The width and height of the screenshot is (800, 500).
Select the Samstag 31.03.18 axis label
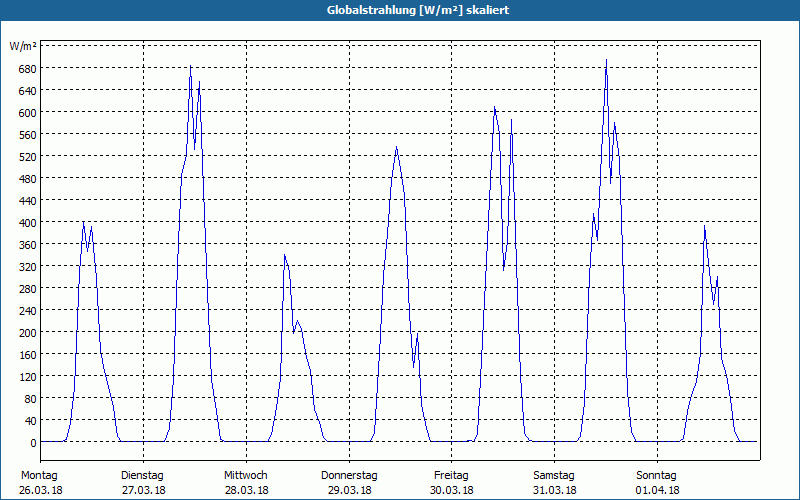point(555,483)
